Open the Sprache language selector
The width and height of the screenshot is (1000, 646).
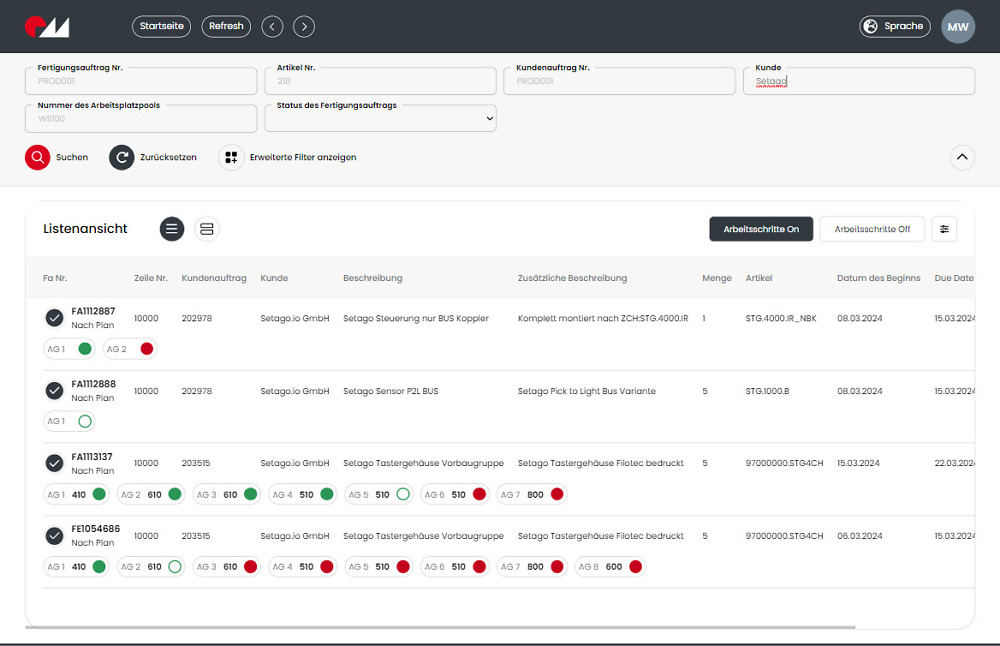pyautogui.click(x=895, y=27)
